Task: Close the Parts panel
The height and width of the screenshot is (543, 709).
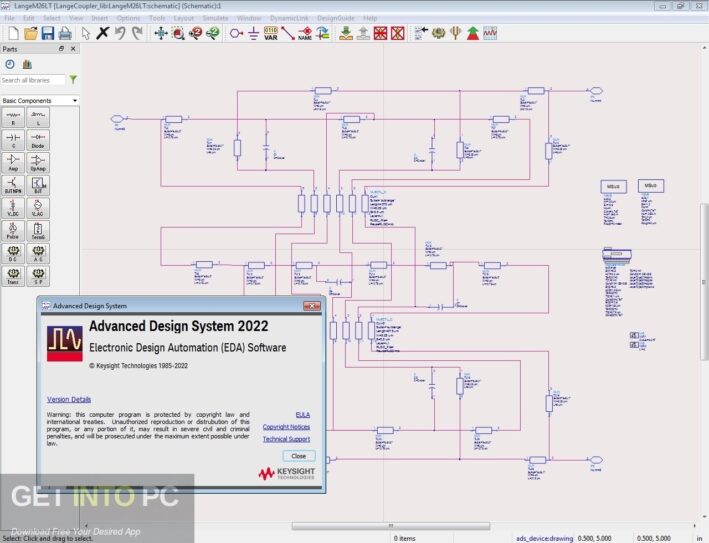Action: (x=73, y=48)
